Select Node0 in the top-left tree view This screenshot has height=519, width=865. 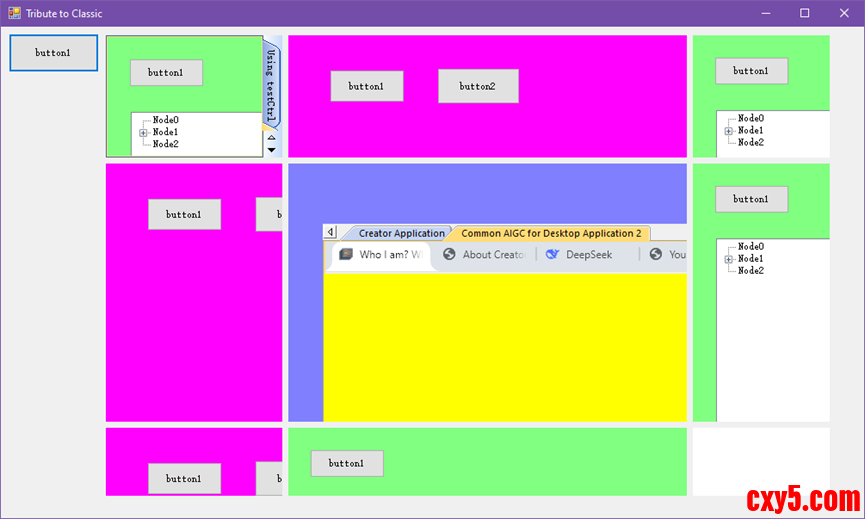165,120
